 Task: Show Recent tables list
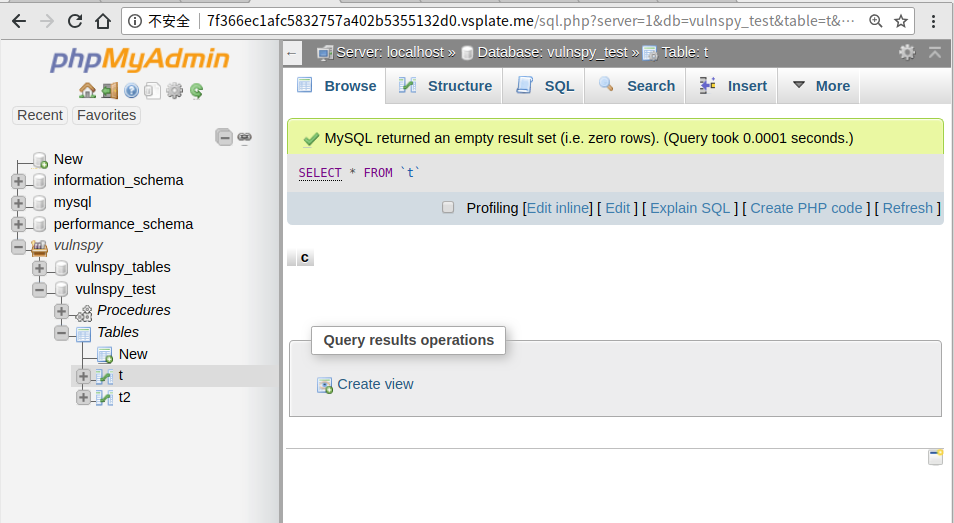click(x=40, y=115)
